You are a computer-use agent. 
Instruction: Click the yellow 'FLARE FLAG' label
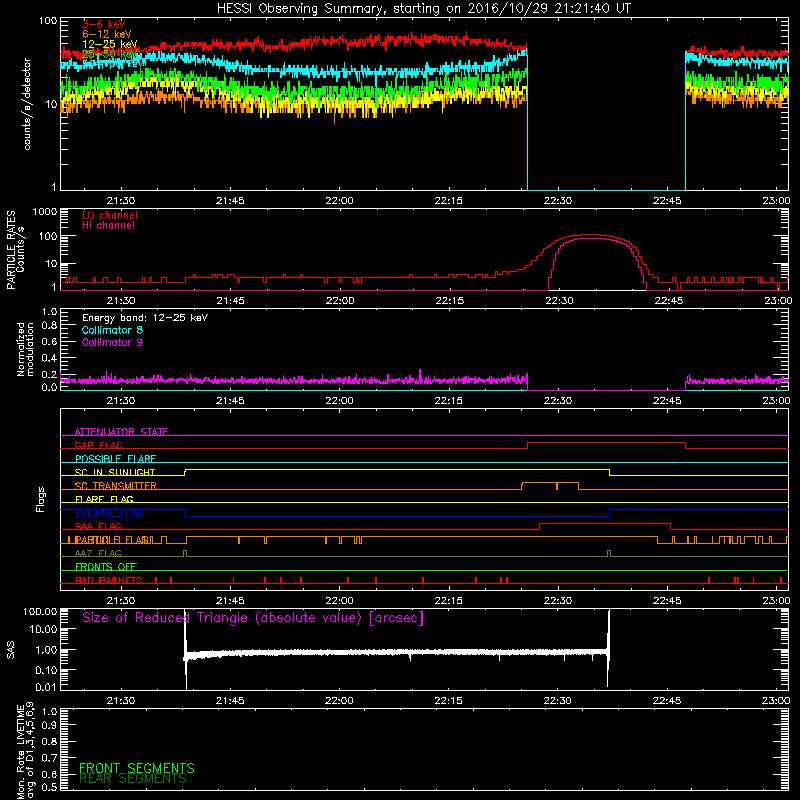click(104, 499)
